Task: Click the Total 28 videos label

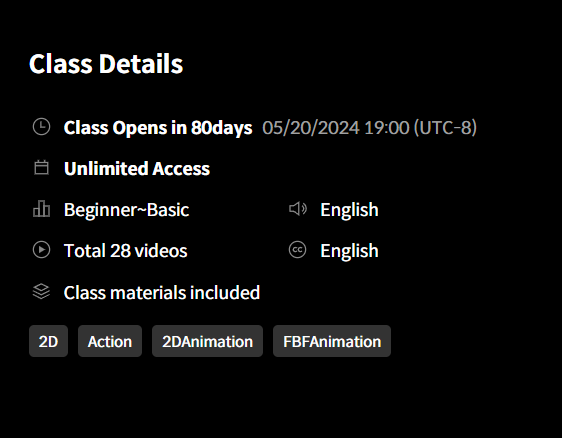Action: (125, 251)
